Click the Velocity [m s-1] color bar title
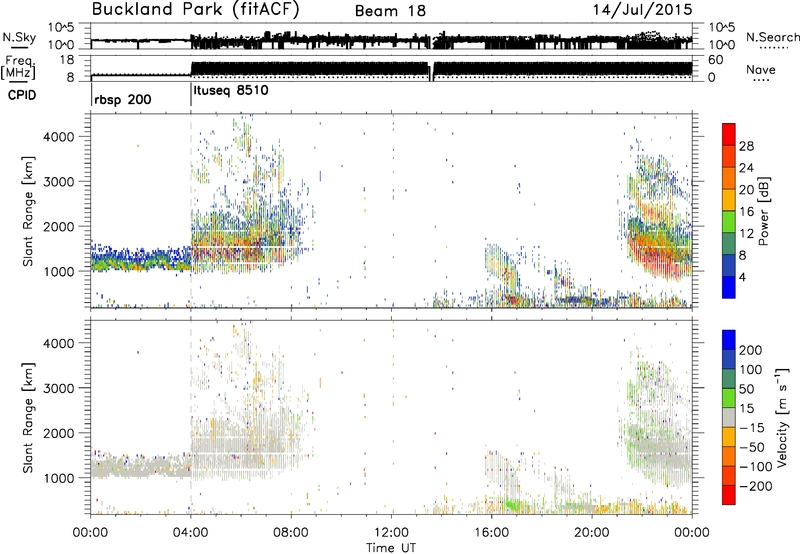This screenshot has height=554, width=800. pos(782,417)
